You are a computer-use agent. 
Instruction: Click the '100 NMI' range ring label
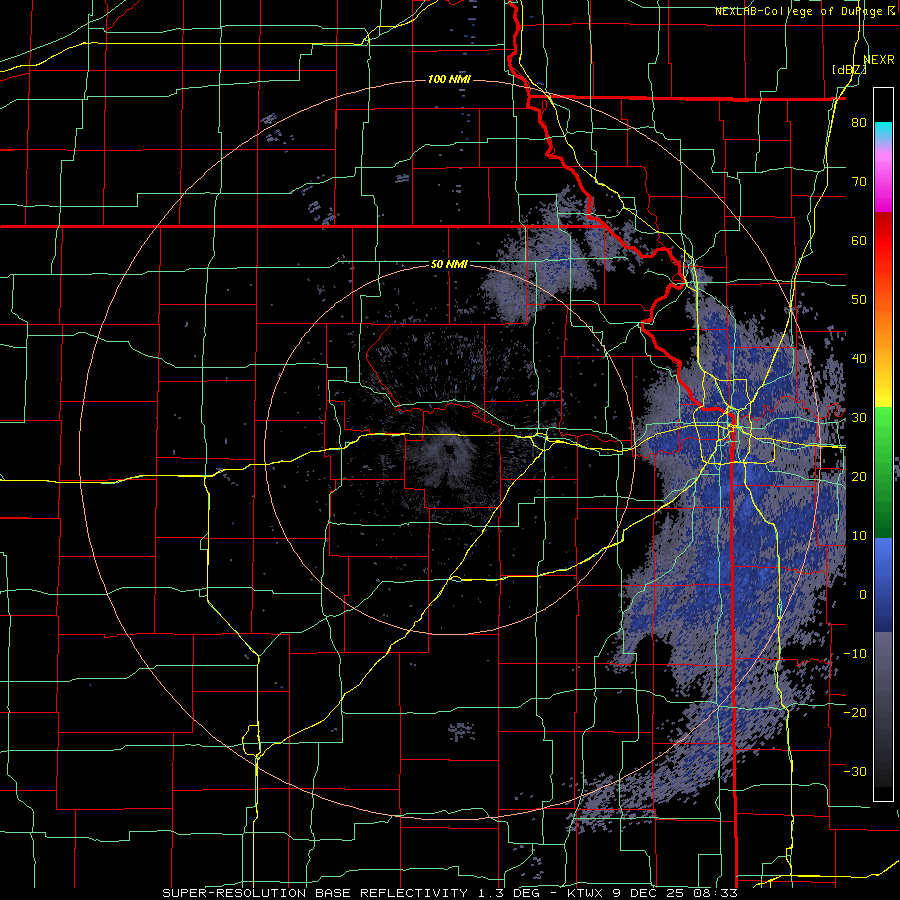point(449,79)
